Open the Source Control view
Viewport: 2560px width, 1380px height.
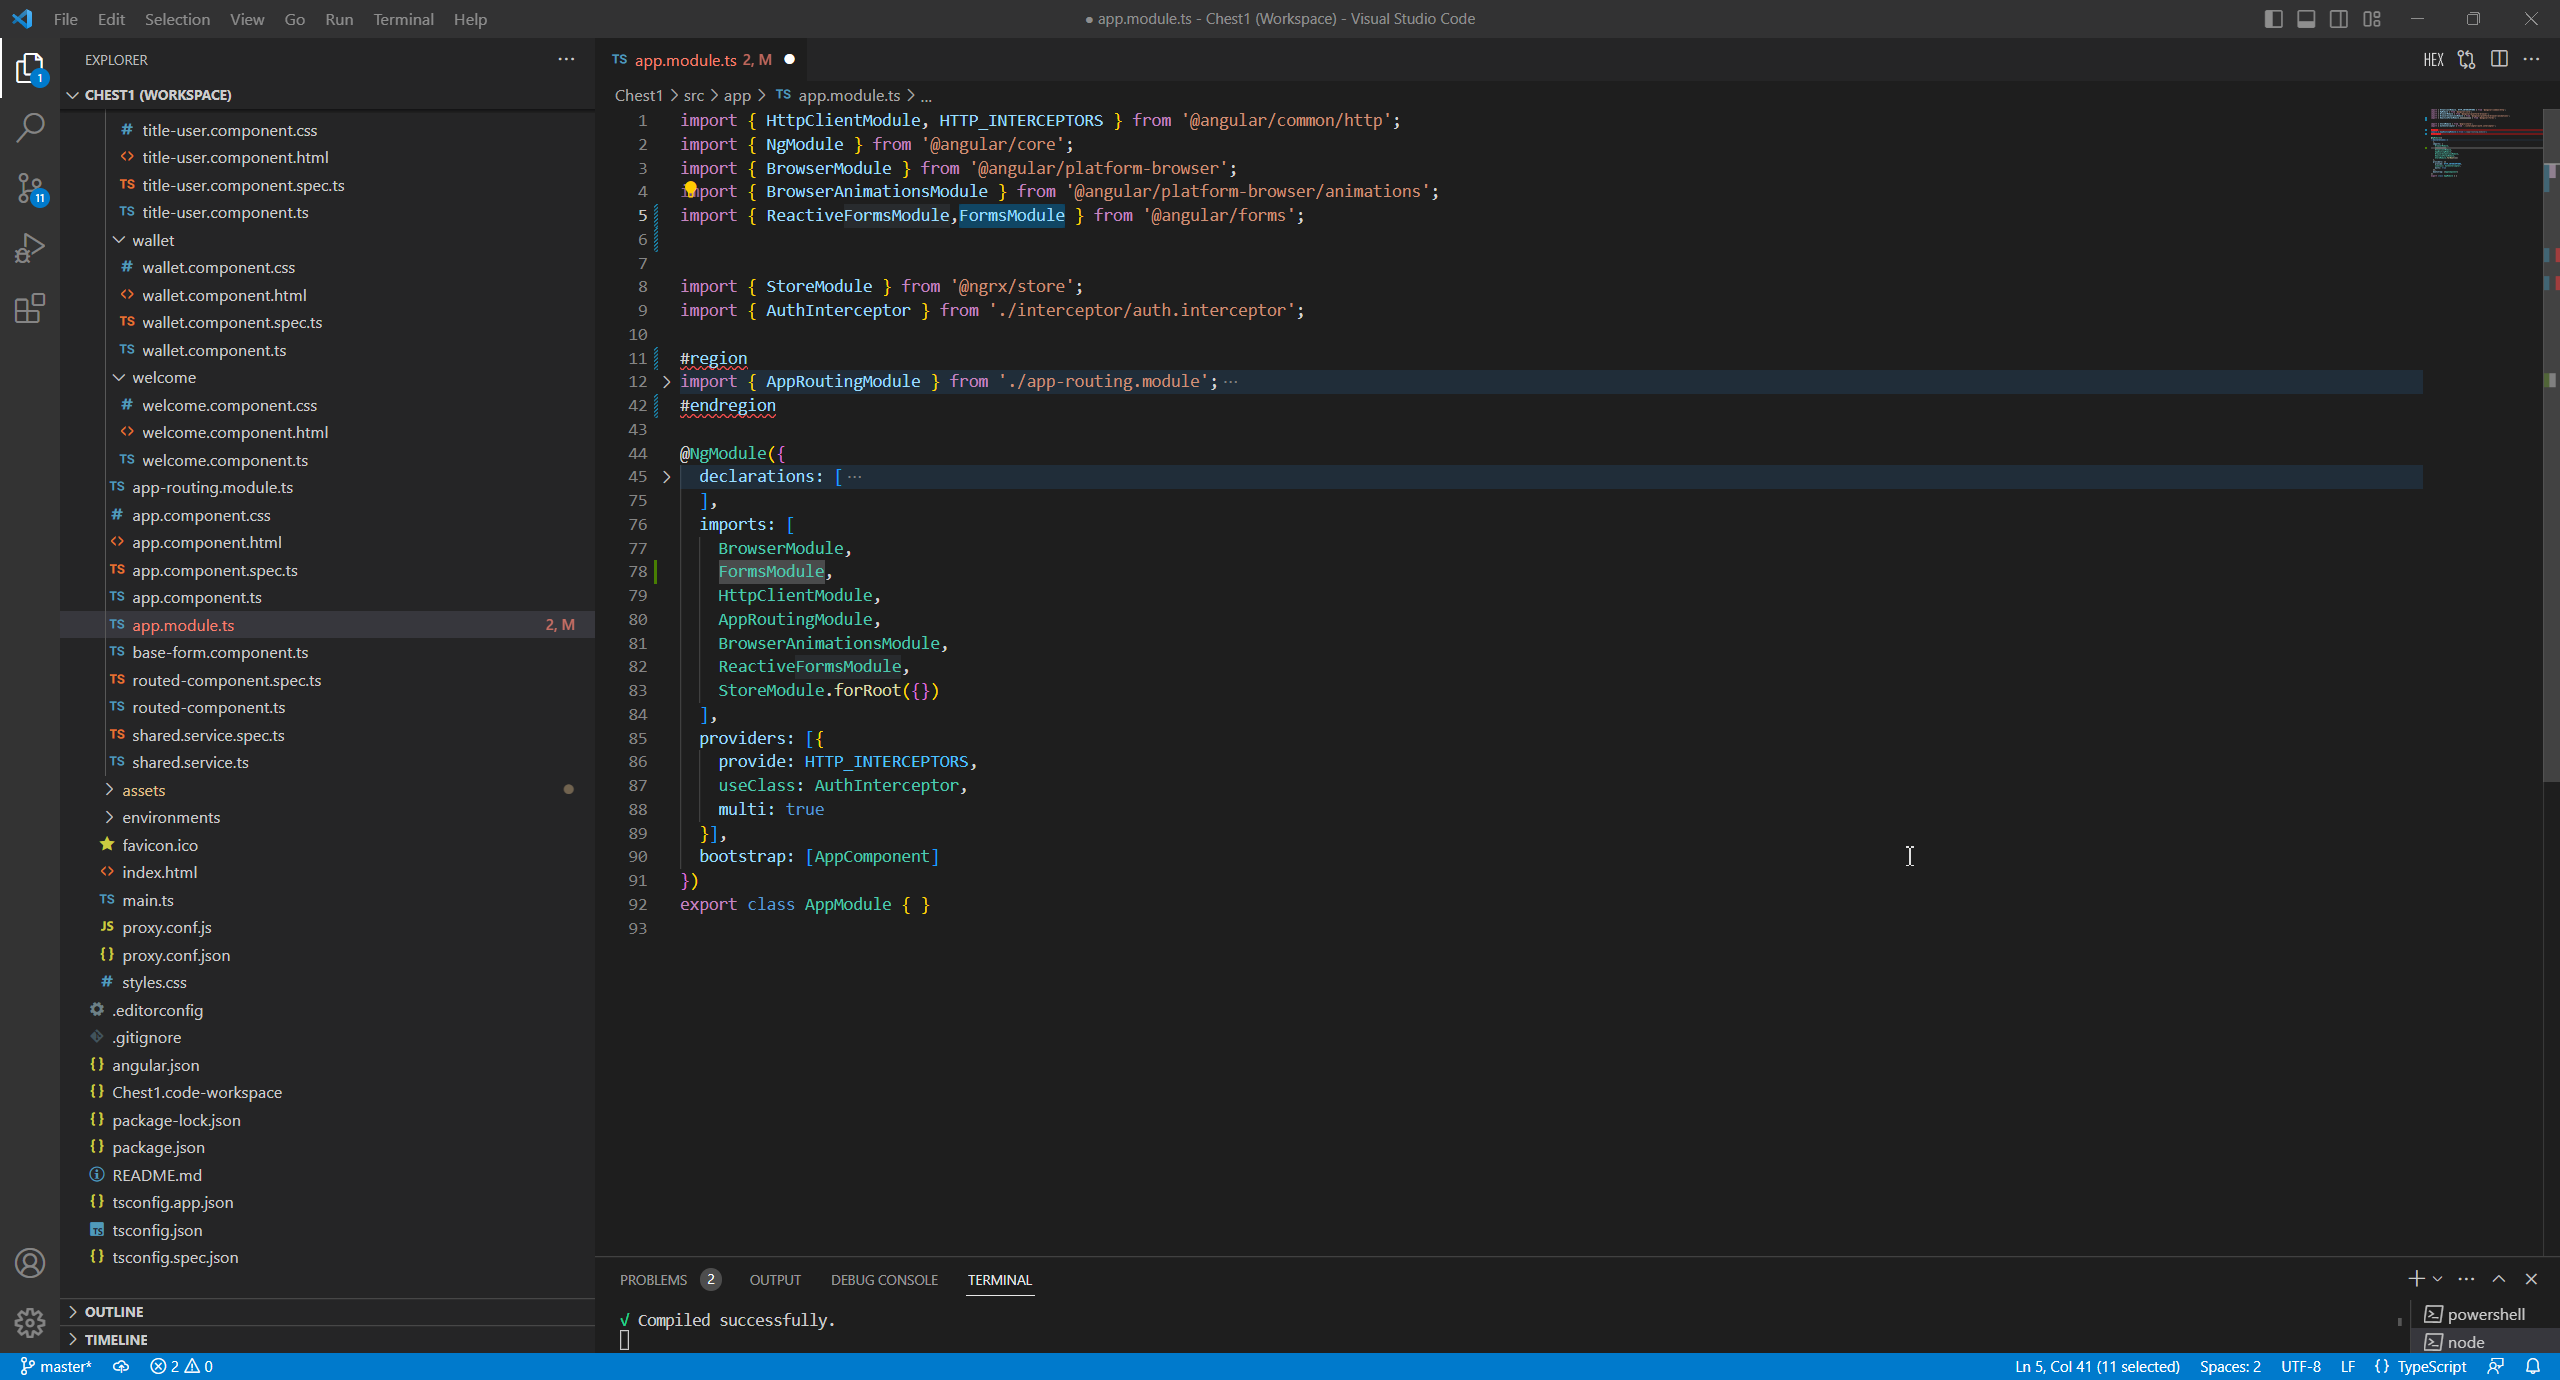pos(30,188)
